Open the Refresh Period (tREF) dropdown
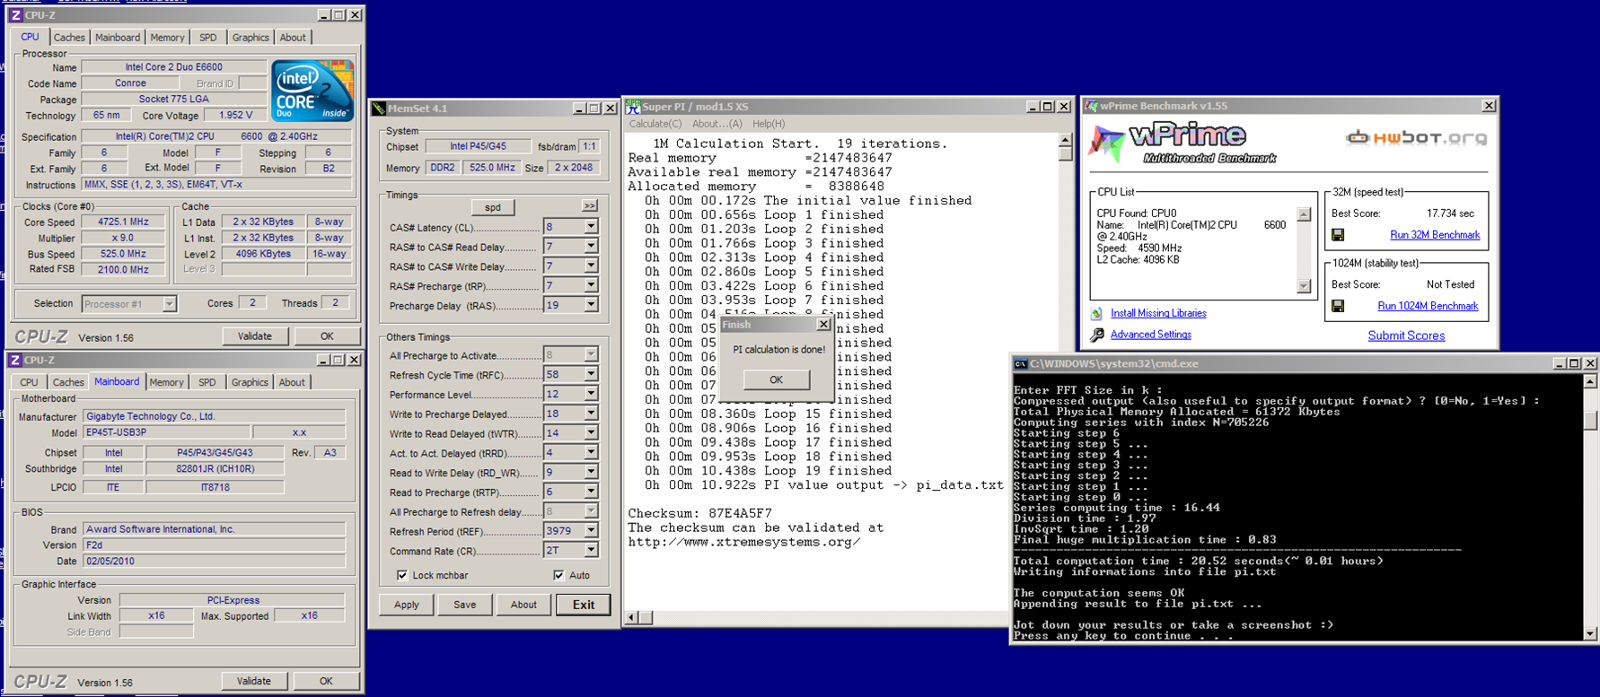This screenshot has width=1600, height=697. [591, 531]
